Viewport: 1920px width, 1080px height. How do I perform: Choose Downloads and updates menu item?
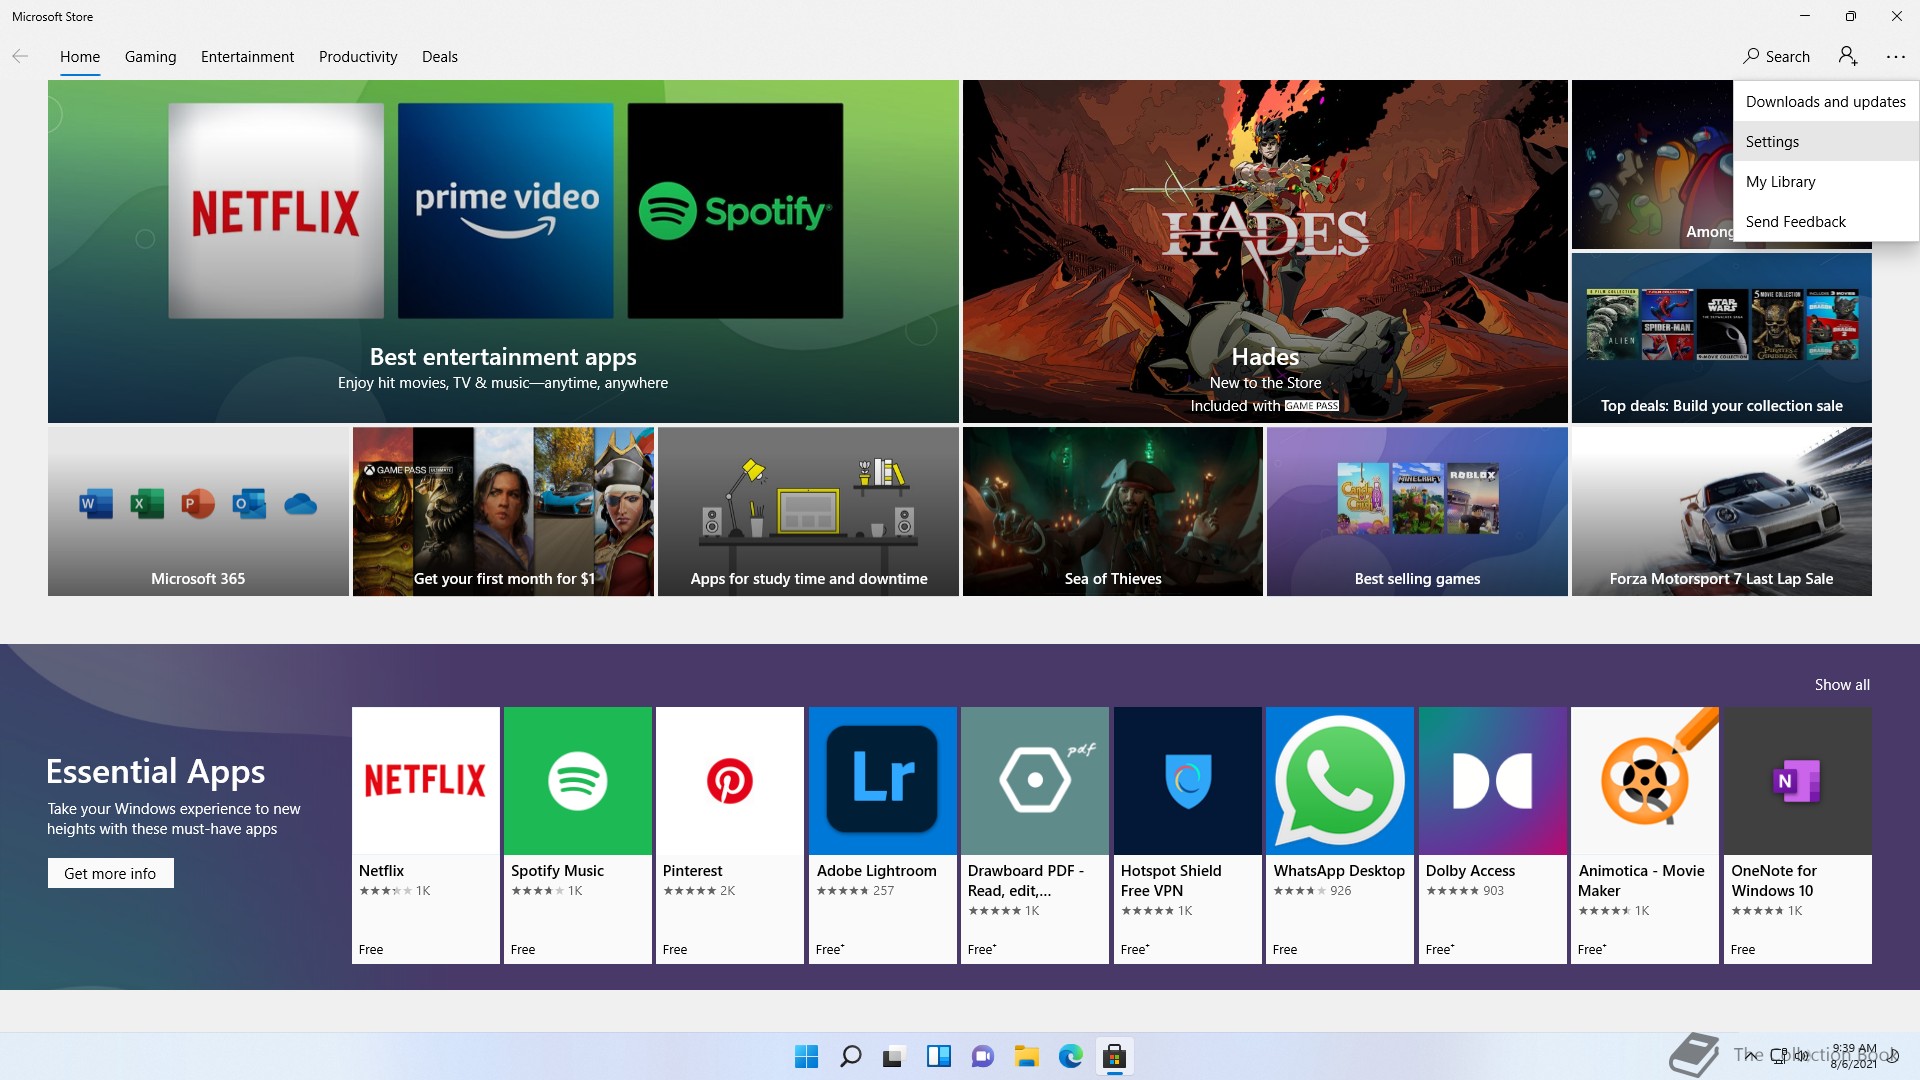click(1826, 101)
